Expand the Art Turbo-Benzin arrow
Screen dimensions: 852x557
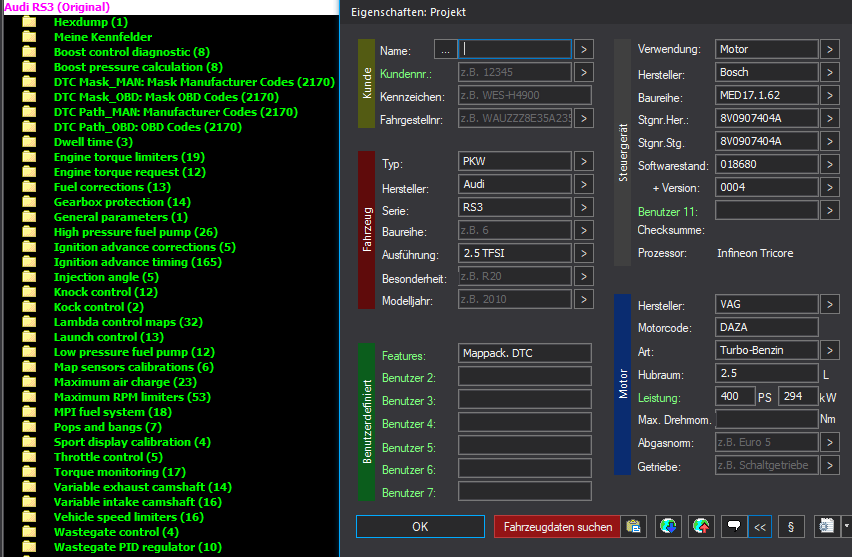pyautogui.click(x=830, y=350)
